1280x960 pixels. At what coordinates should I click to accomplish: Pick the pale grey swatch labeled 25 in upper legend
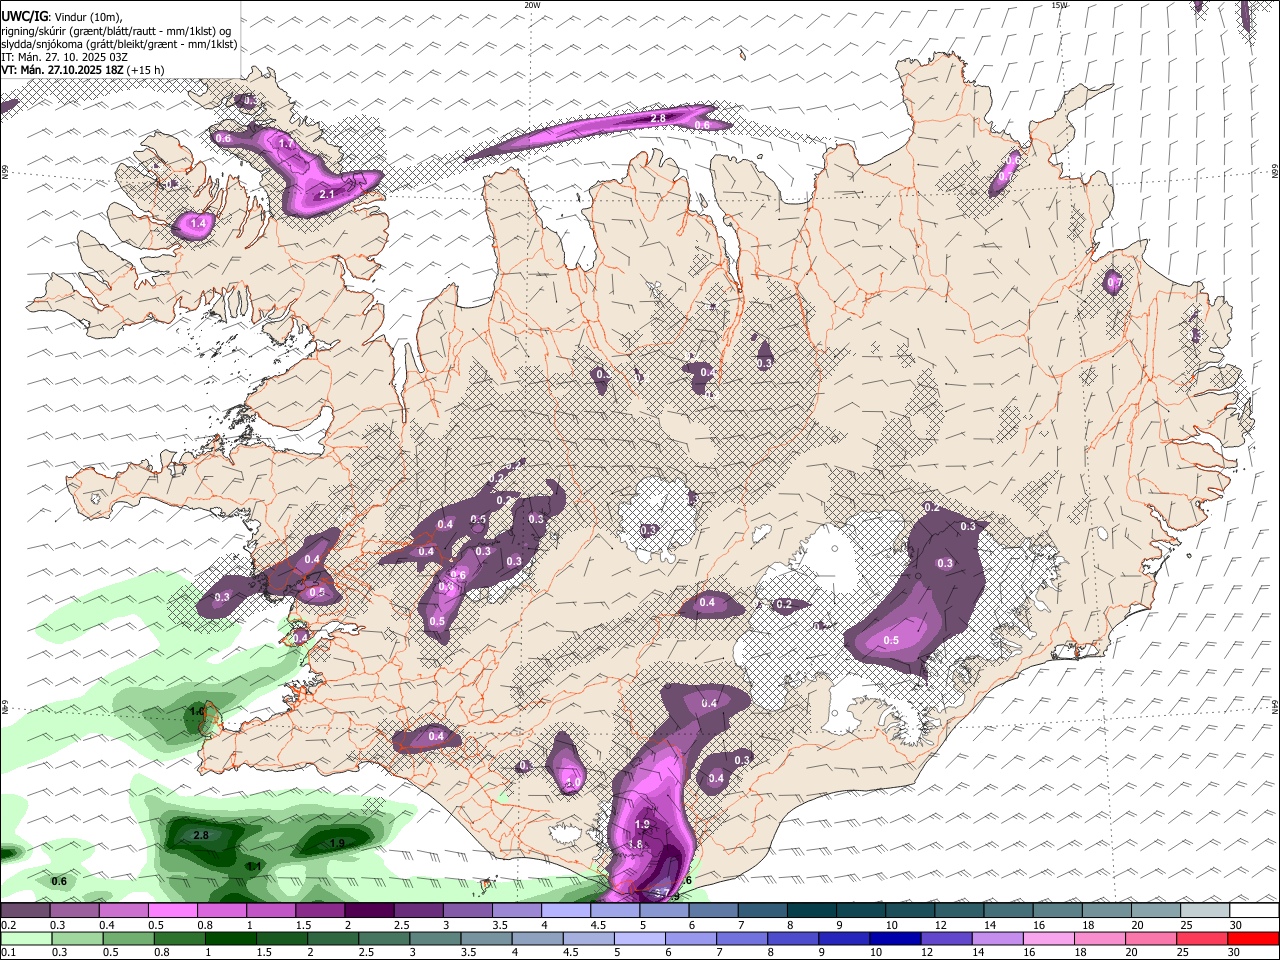click(1205, 910)
